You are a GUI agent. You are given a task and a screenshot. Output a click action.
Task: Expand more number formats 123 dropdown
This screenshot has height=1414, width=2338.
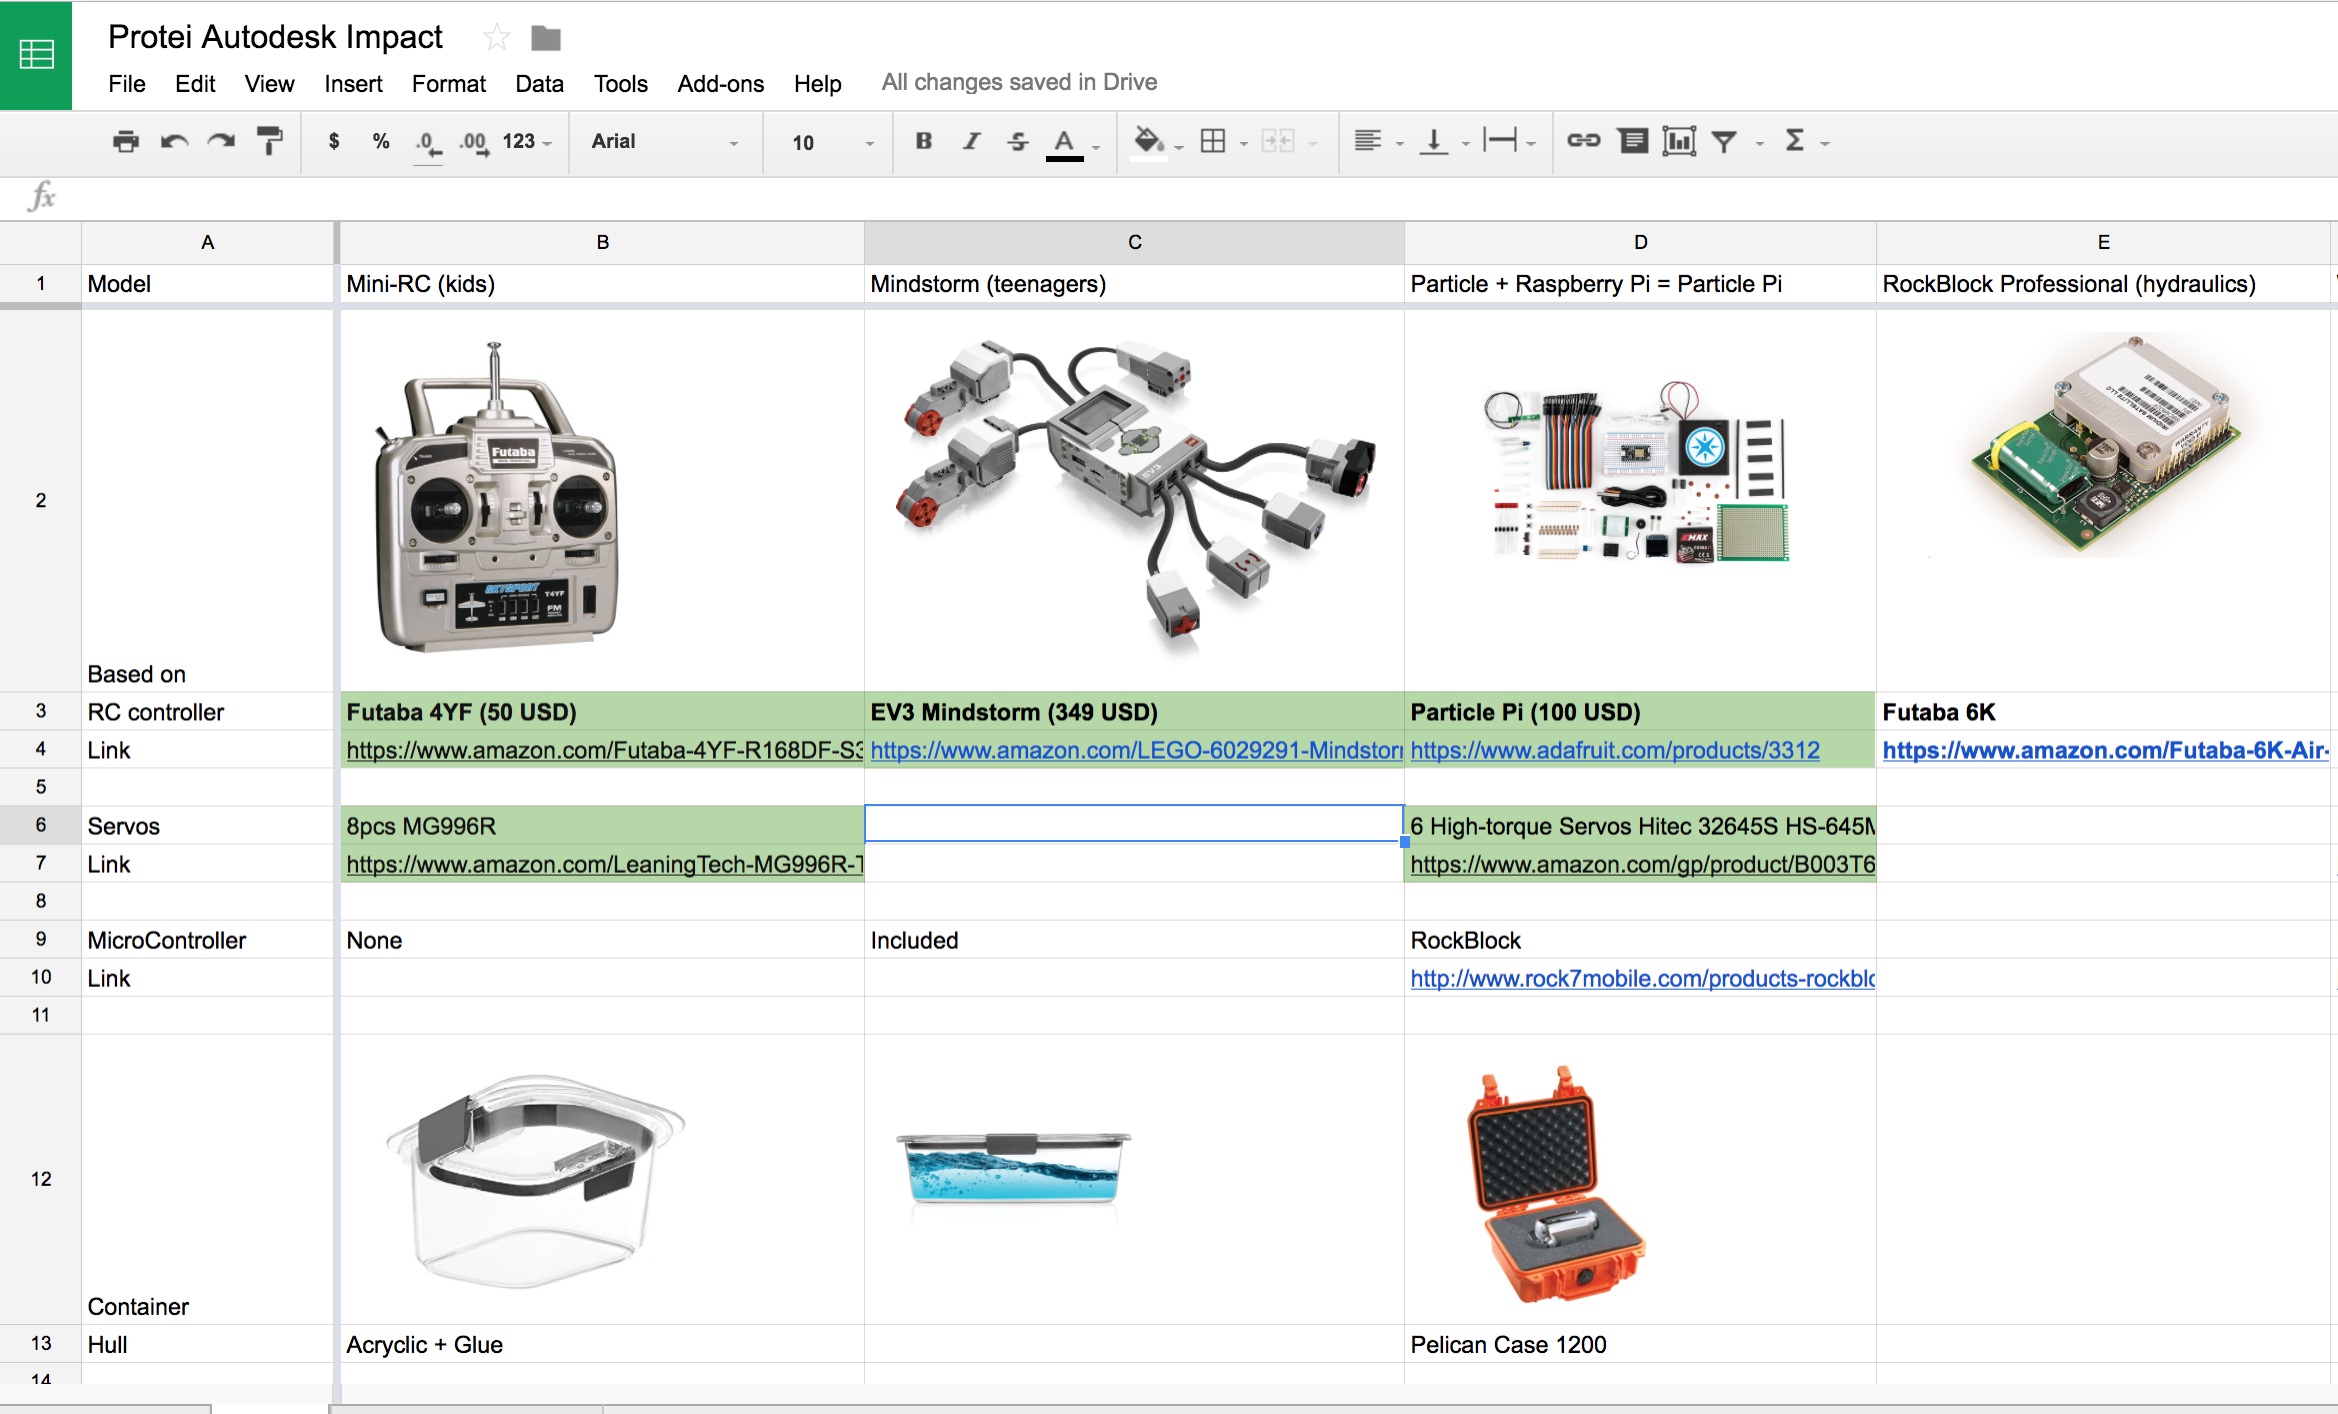click(527, 141)
